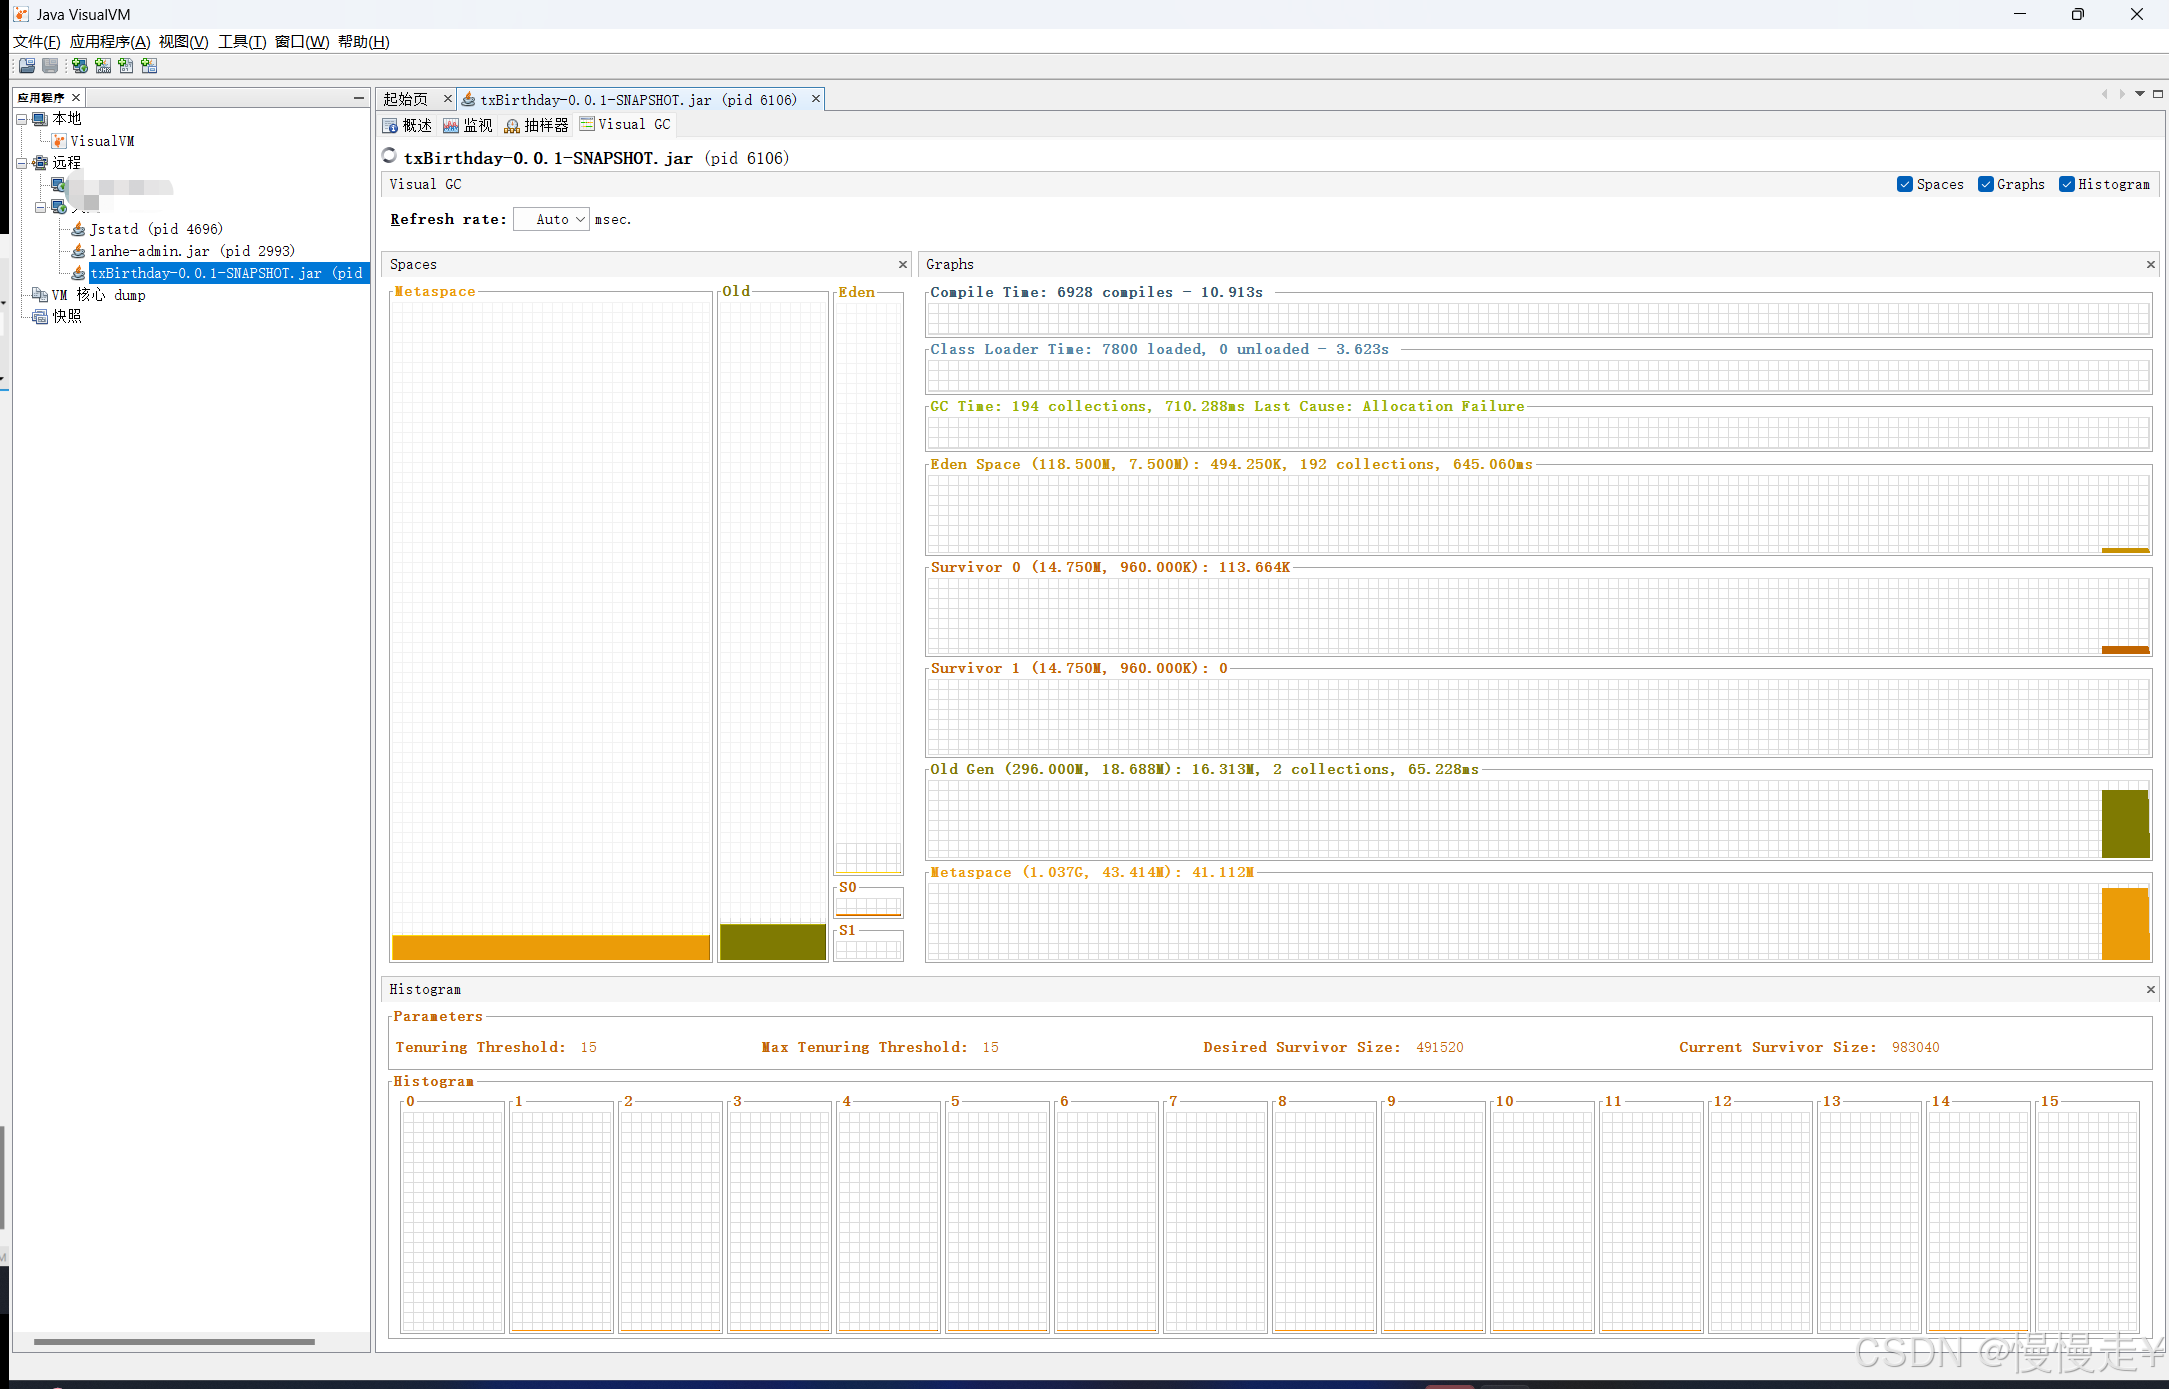Disable the Histogram checkbox
This screenshot has height=1389, width=2169.
pos(2066,184)
